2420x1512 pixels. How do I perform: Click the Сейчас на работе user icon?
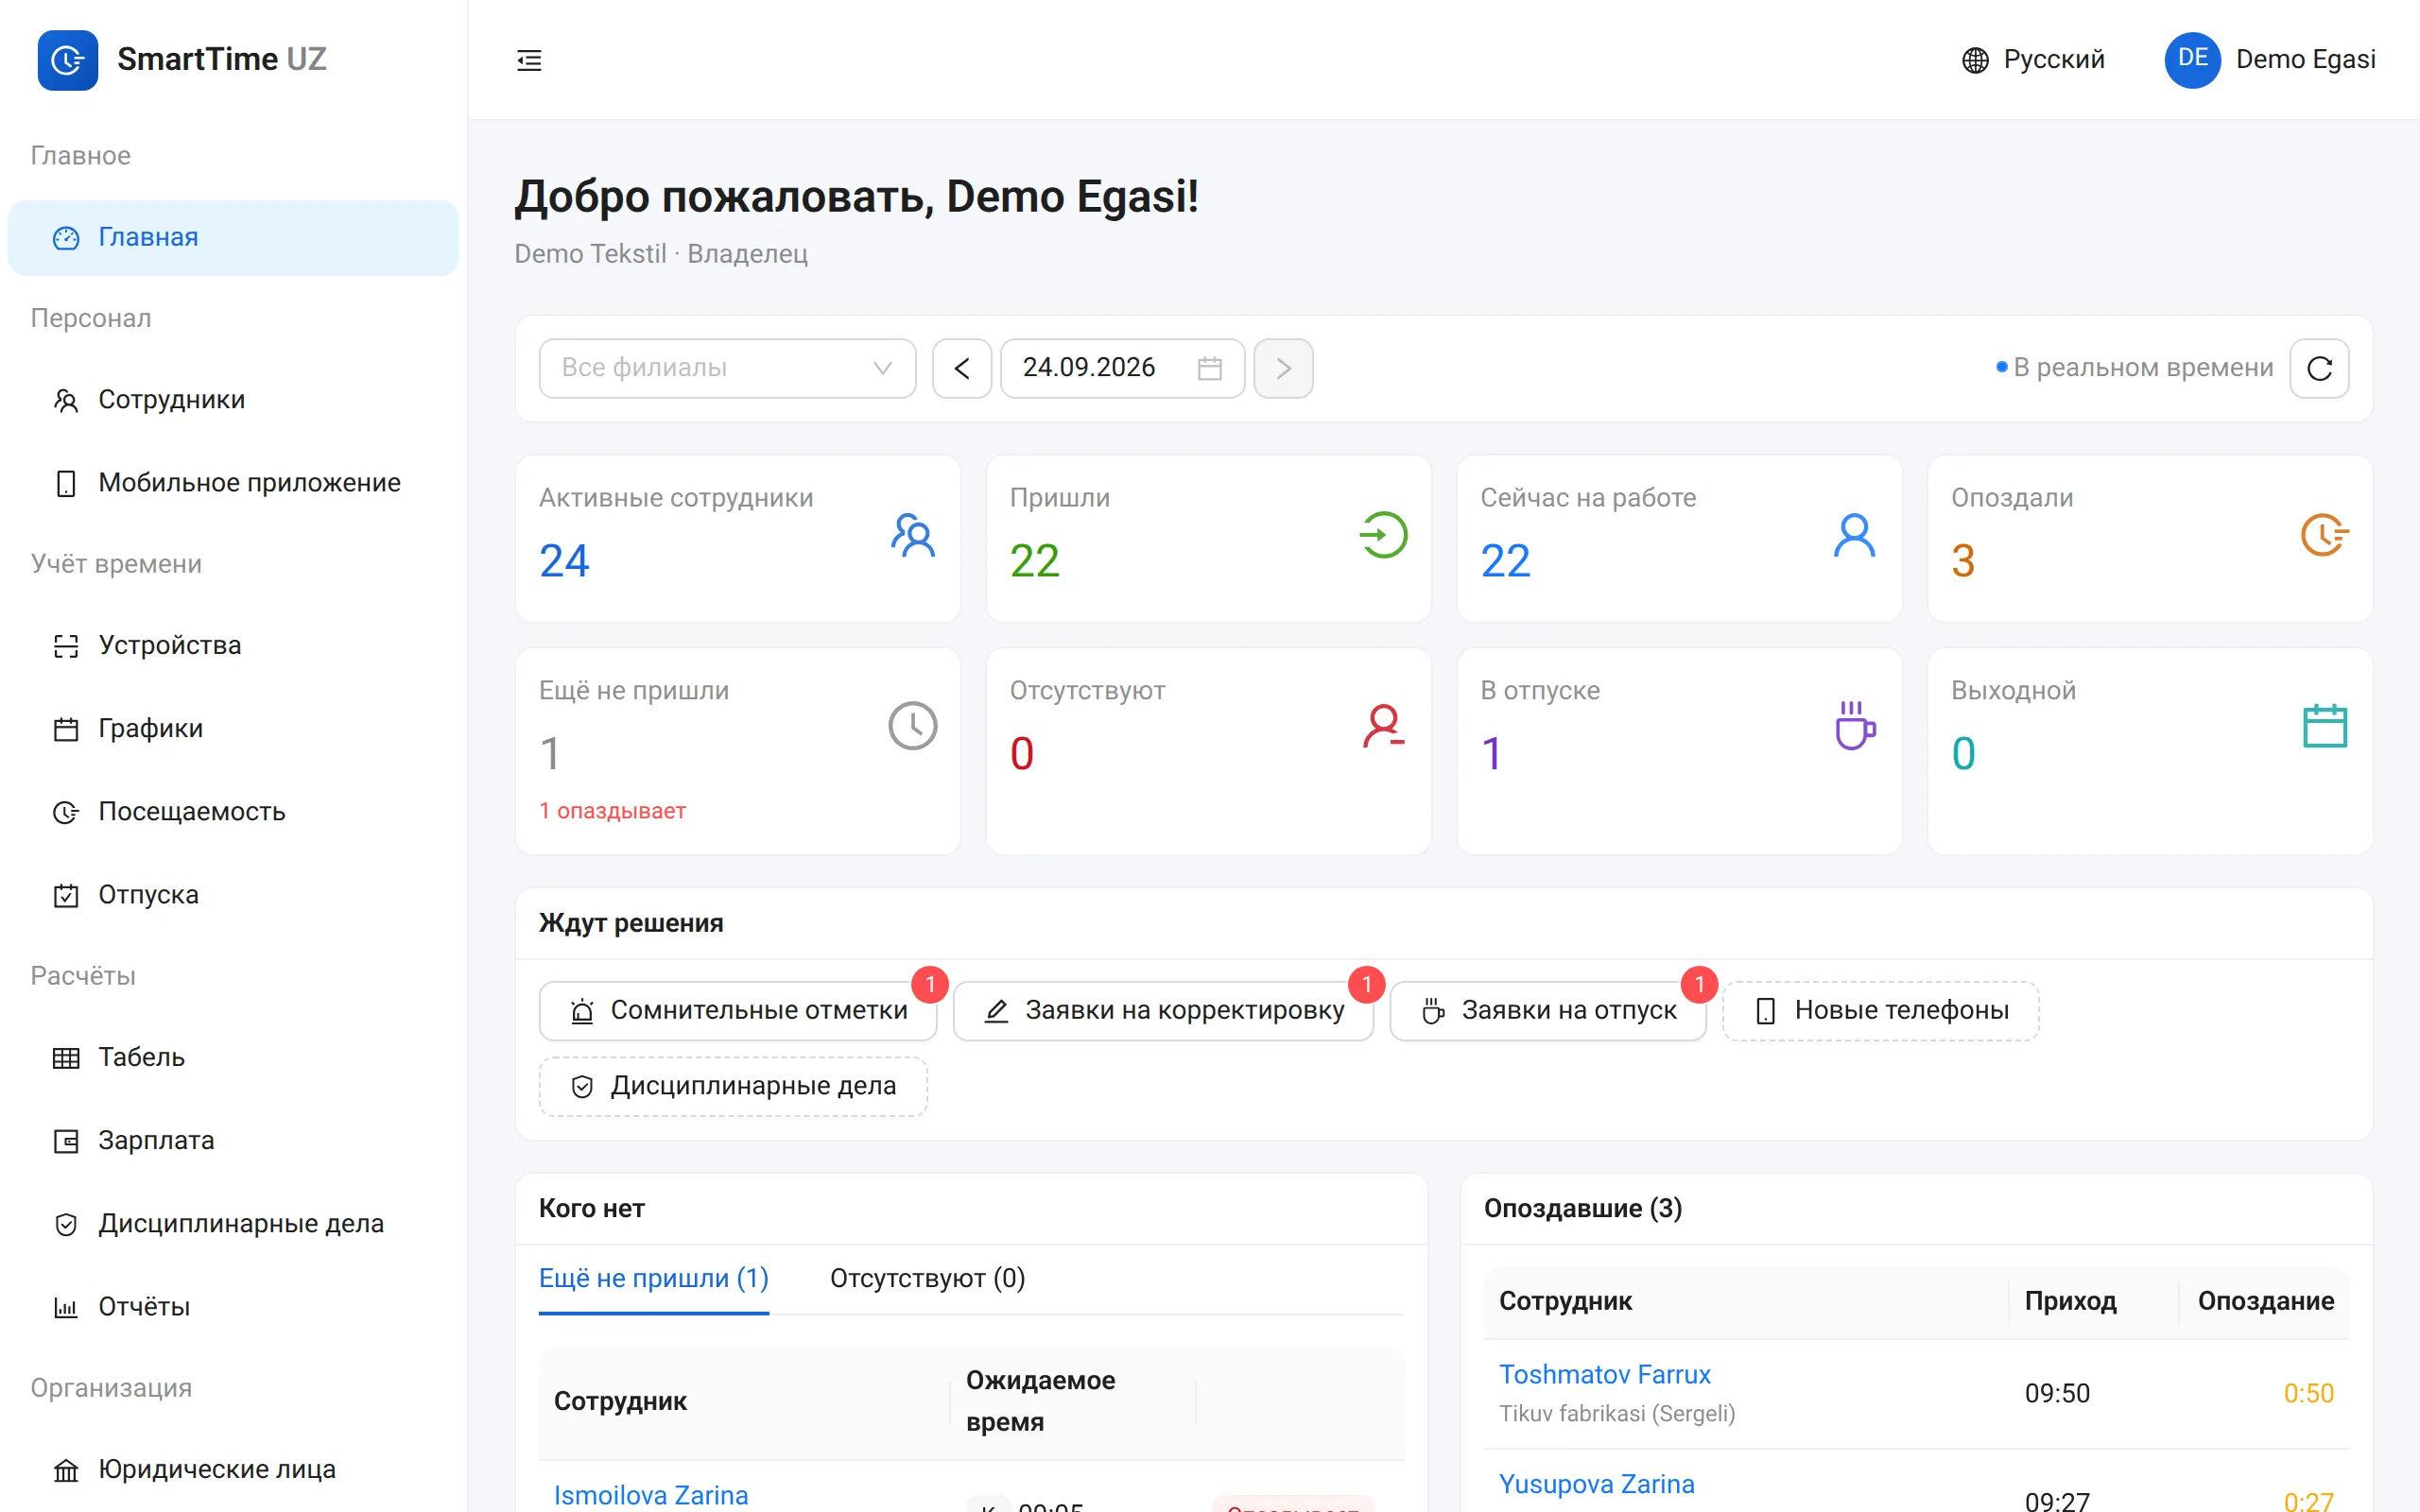[1854, 535]
